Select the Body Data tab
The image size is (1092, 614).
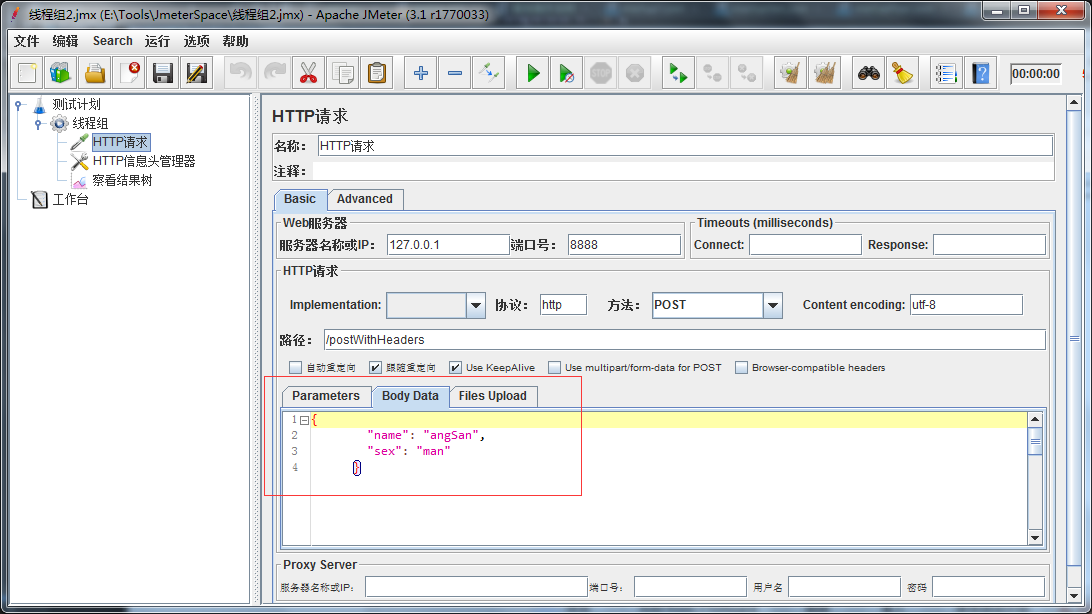tap(410, 396)
